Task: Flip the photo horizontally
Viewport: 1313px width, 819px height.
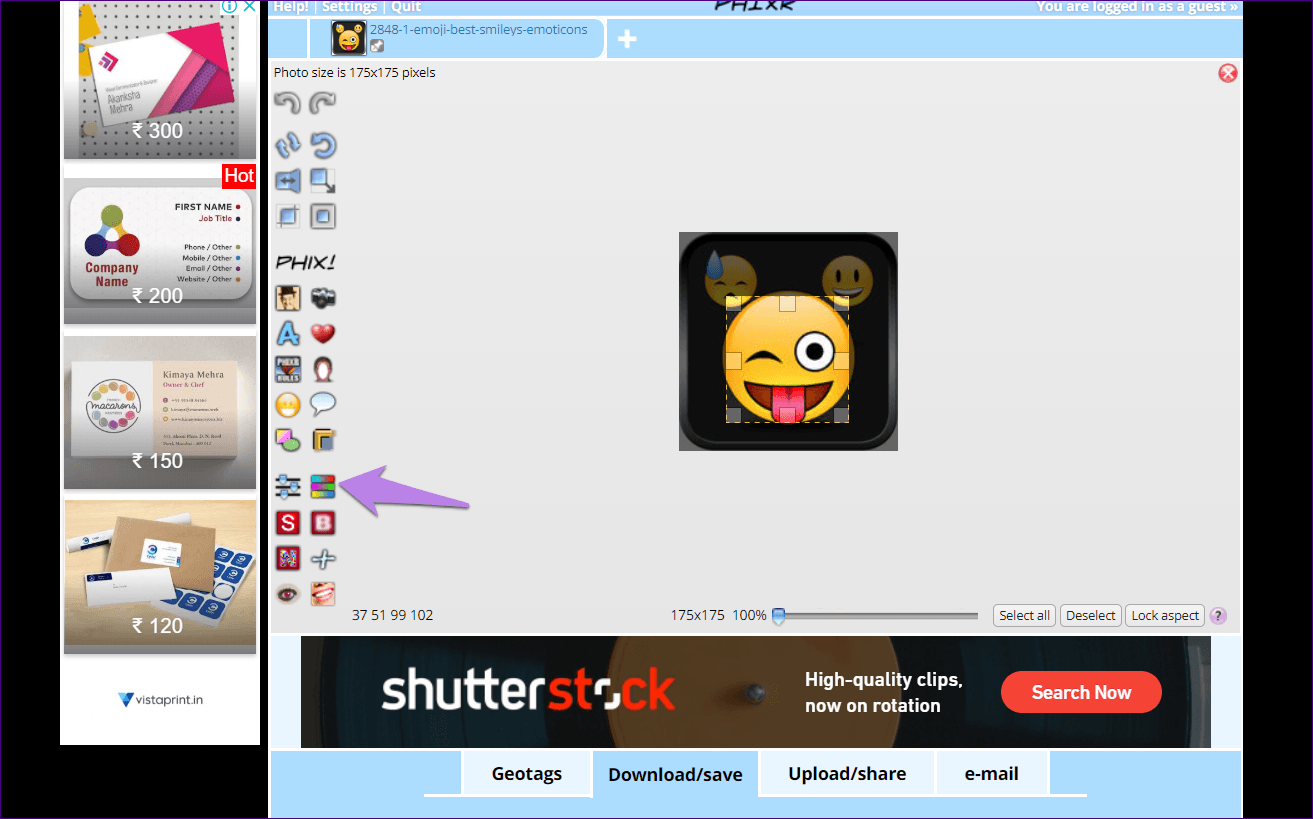Action: click(x=288, y=181)
